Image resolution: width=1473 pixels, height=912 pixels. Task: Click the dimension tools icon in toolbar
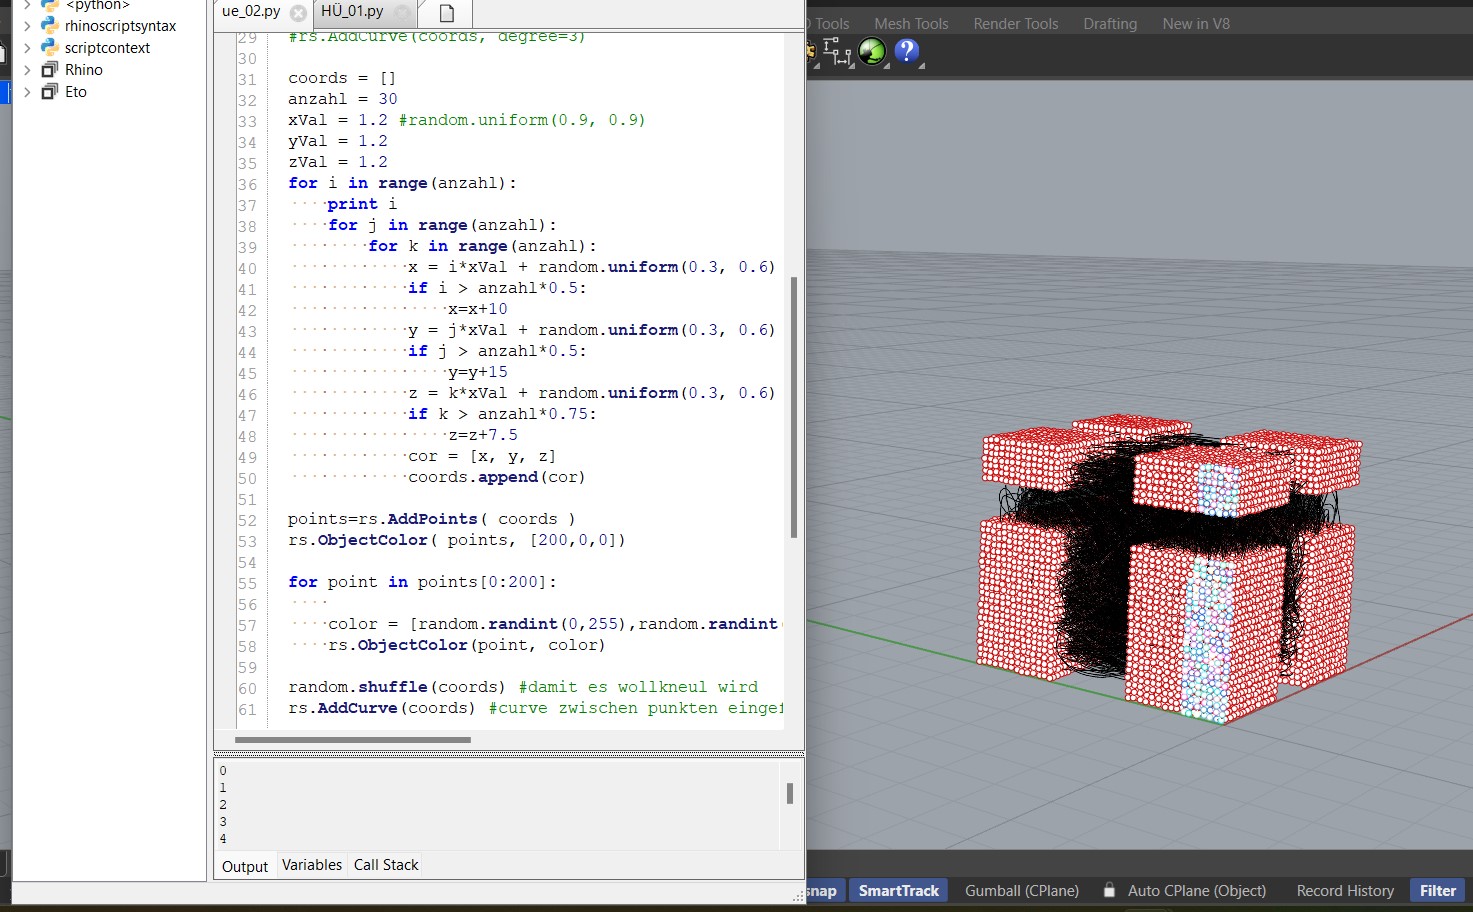point(838,52)
